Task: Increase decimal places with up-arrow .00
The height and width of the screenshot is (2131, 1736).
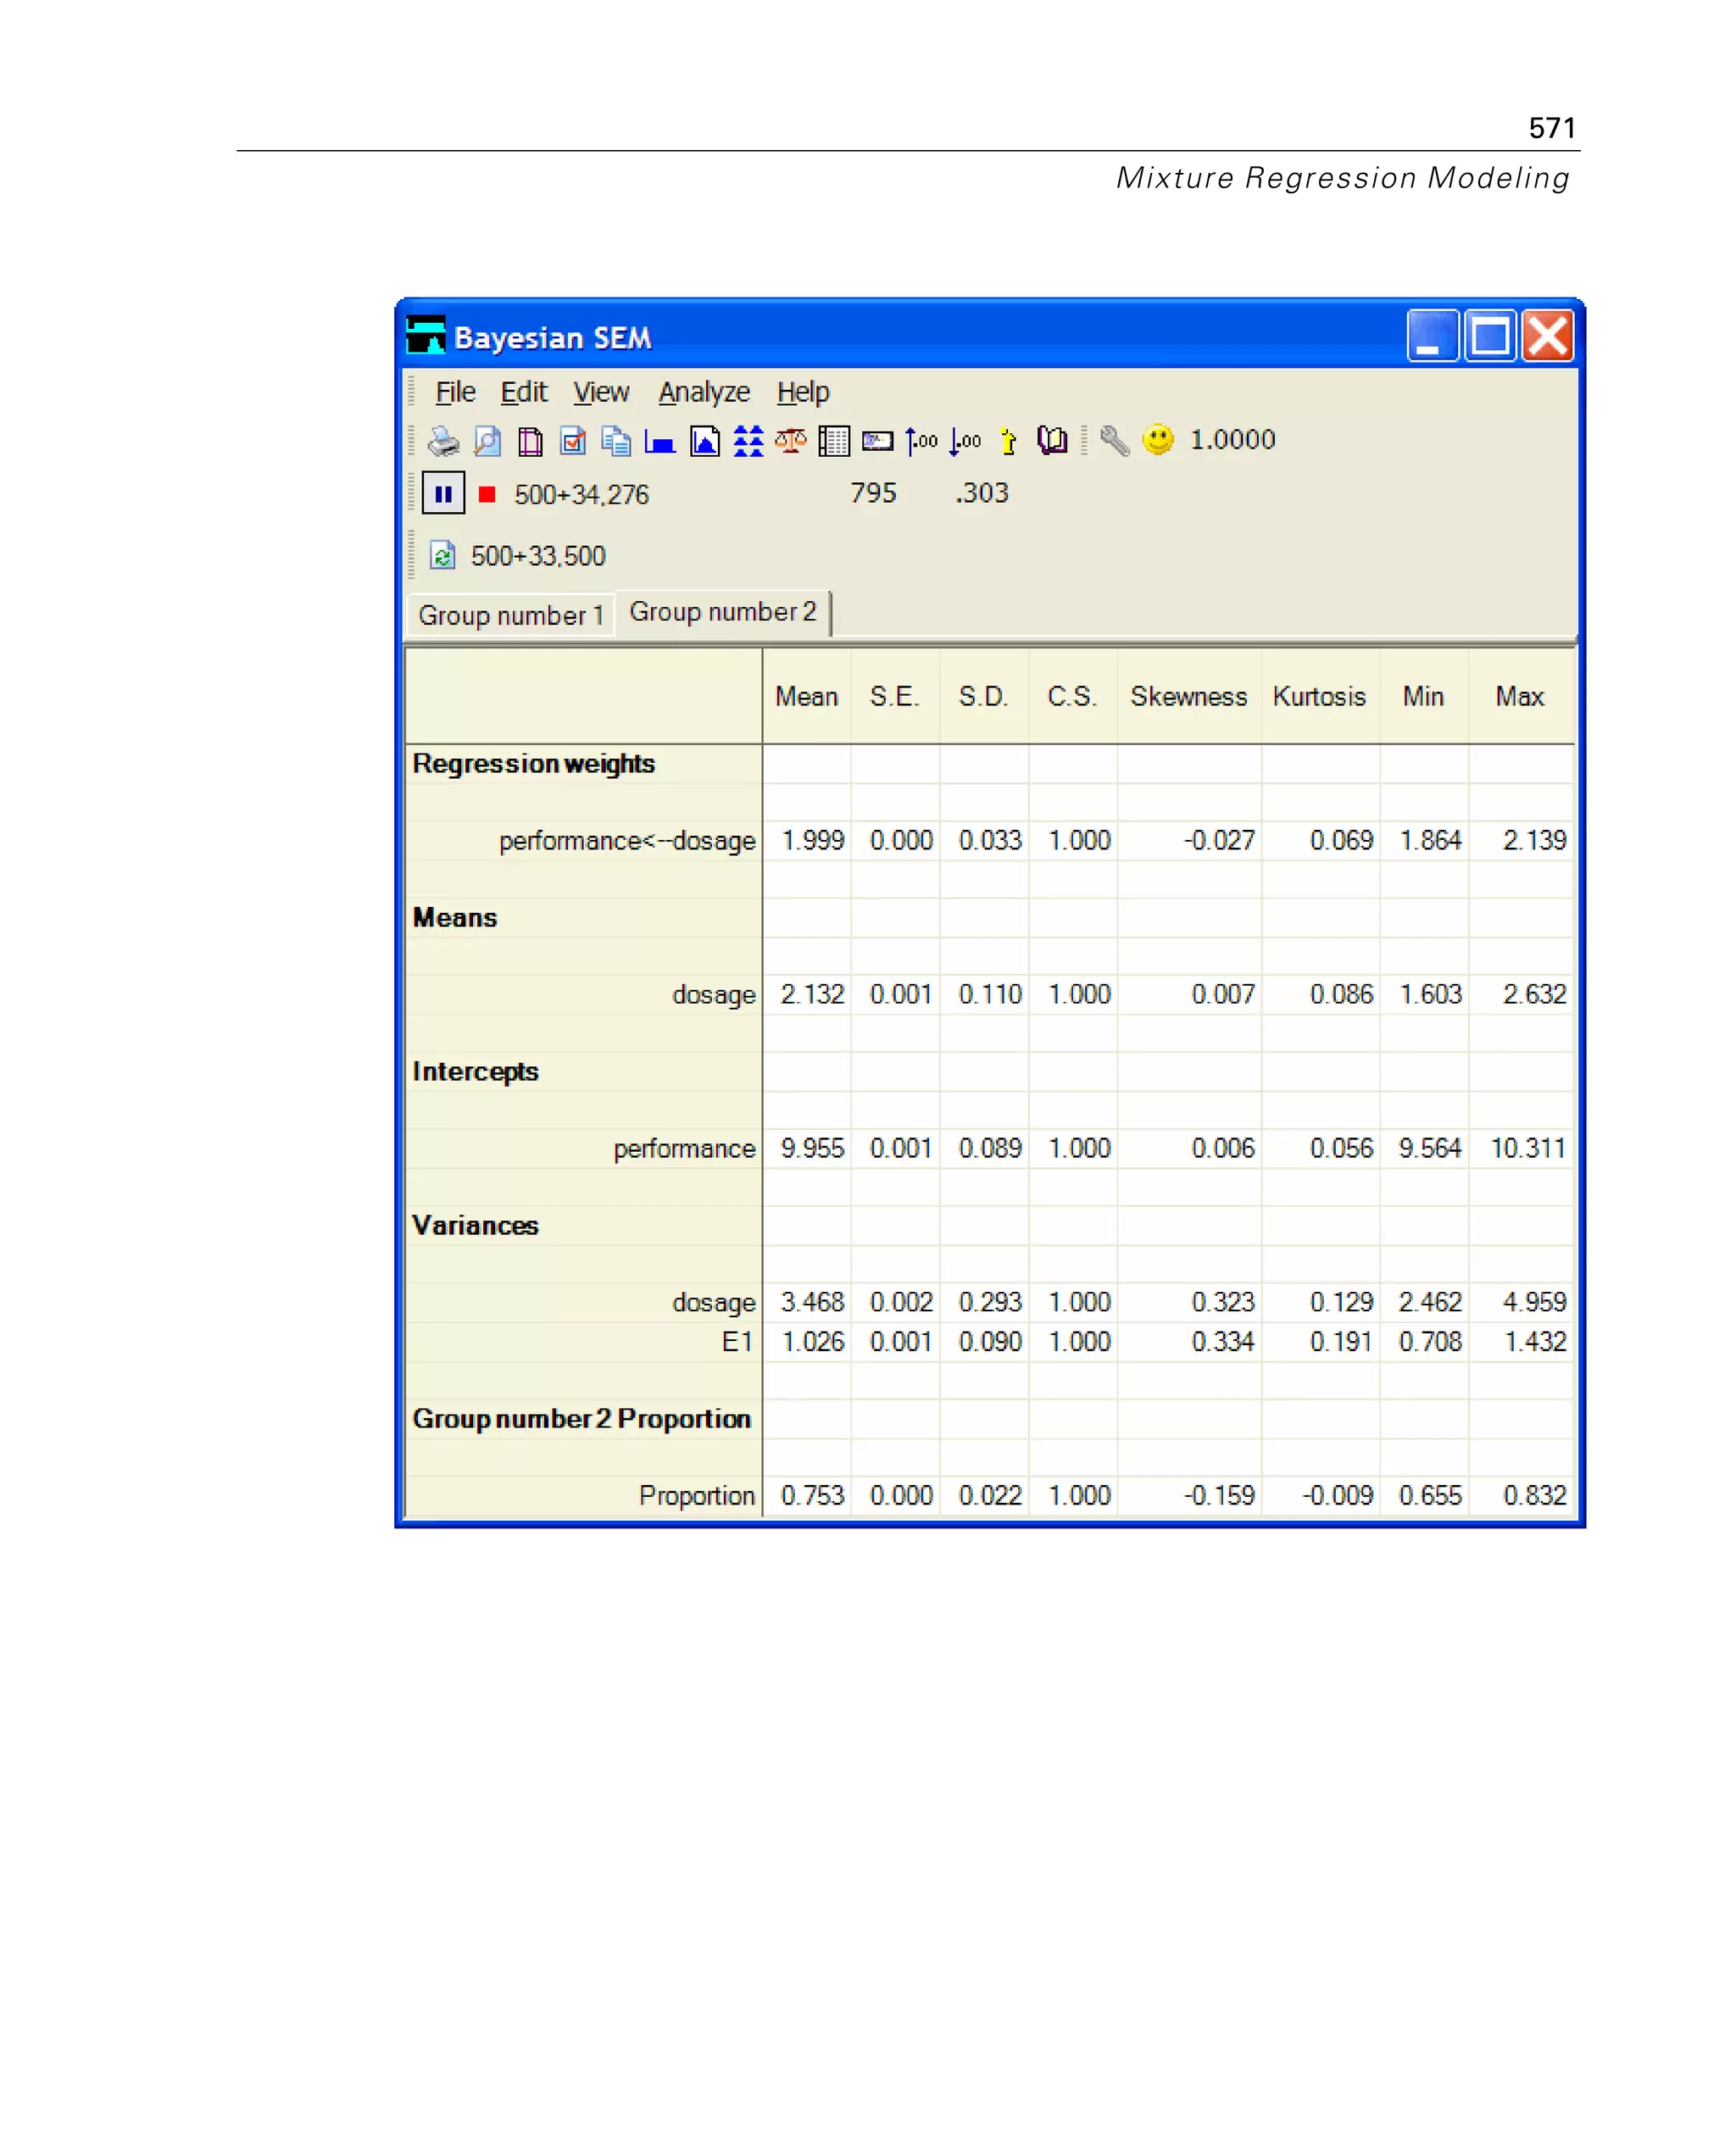Action: [921, 441]
